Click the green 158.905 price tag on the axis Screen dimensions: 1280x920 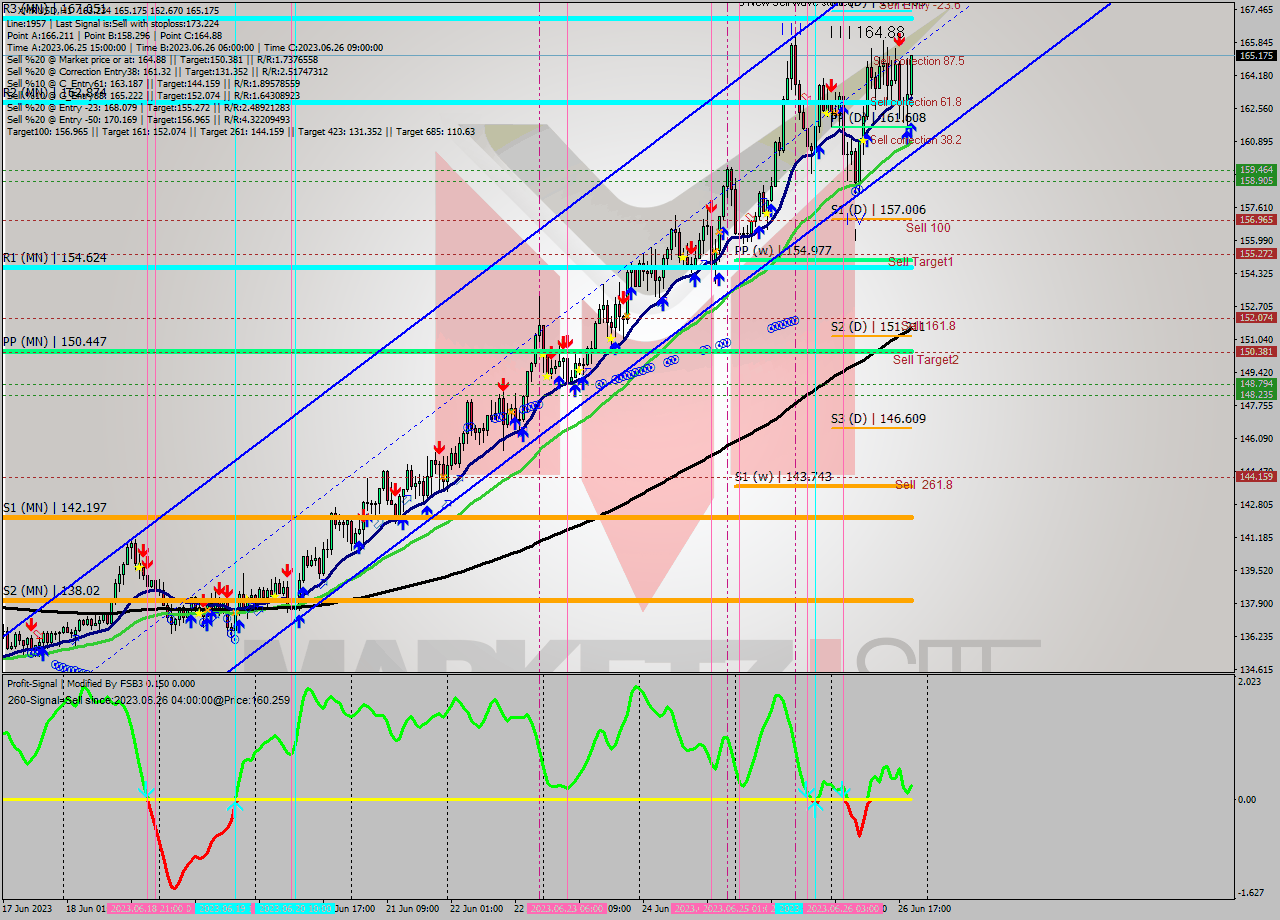(1255, 180)
